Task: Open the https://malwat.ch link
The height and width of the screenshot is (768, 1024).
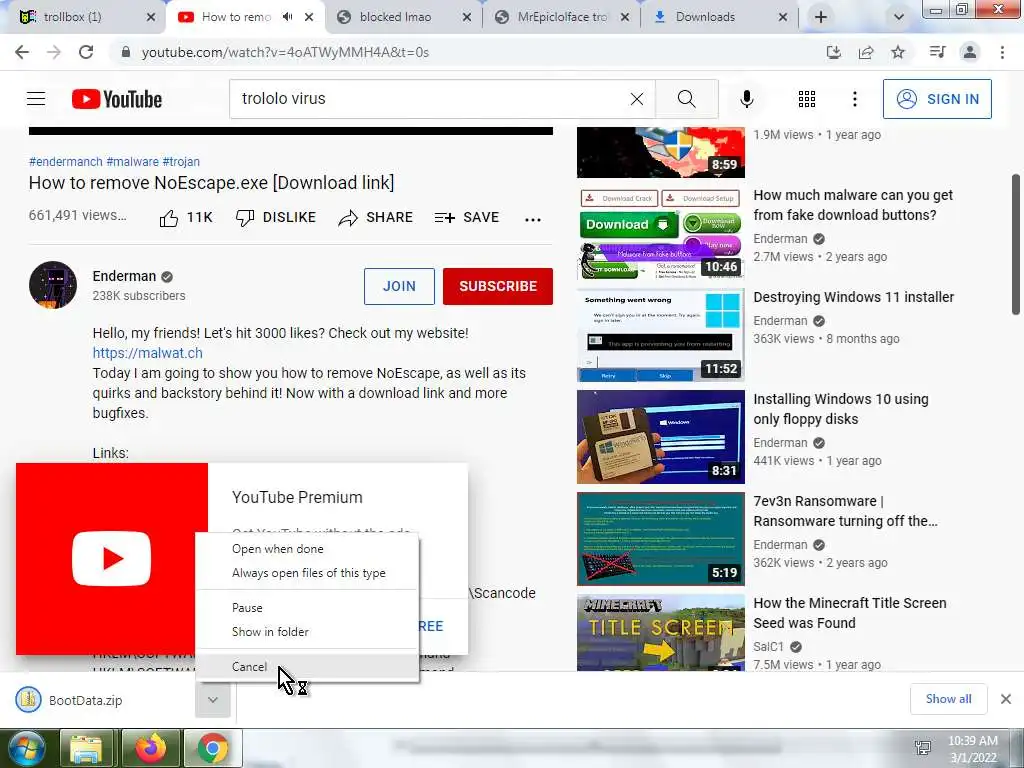Action: [x=148, y=353]
